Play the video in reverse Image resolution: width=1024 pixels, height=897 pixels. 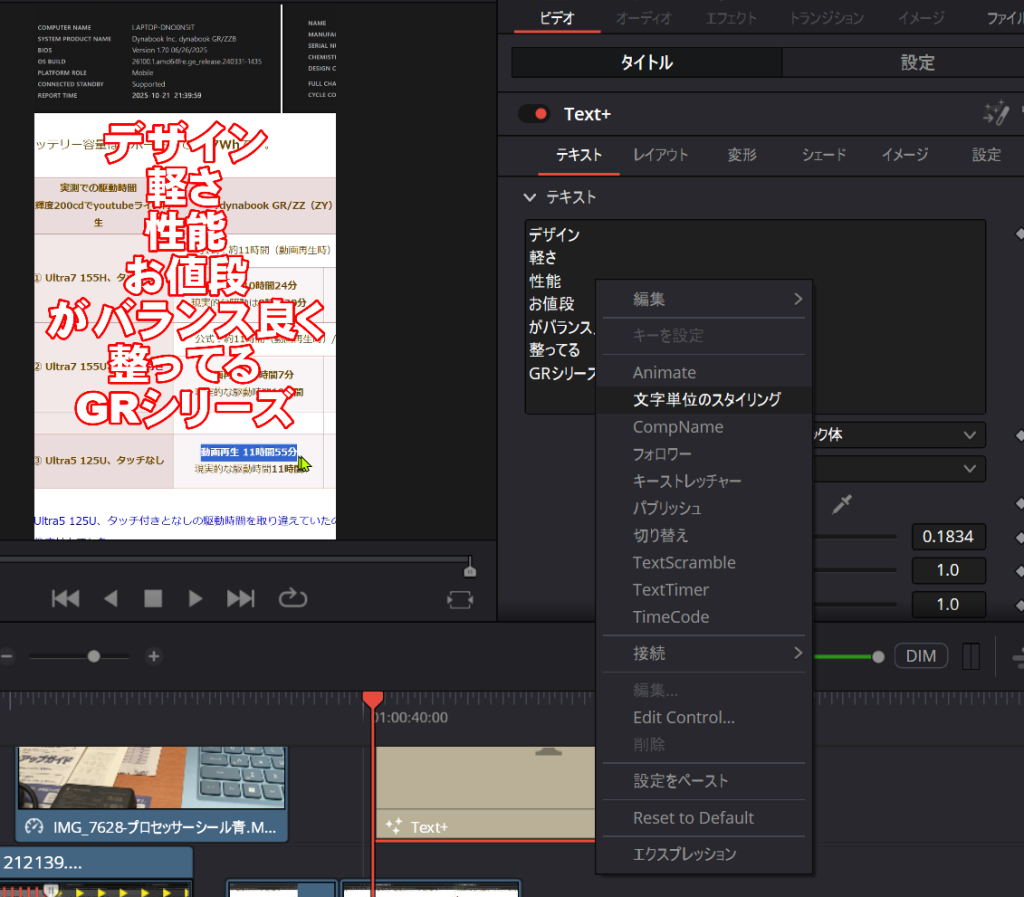(111, 598)
